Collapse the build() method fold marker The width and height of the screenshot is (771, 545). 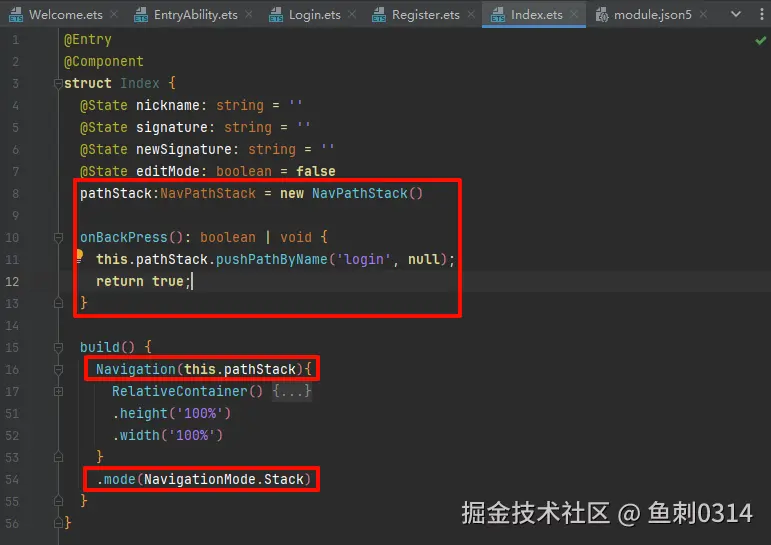[58, 348]
